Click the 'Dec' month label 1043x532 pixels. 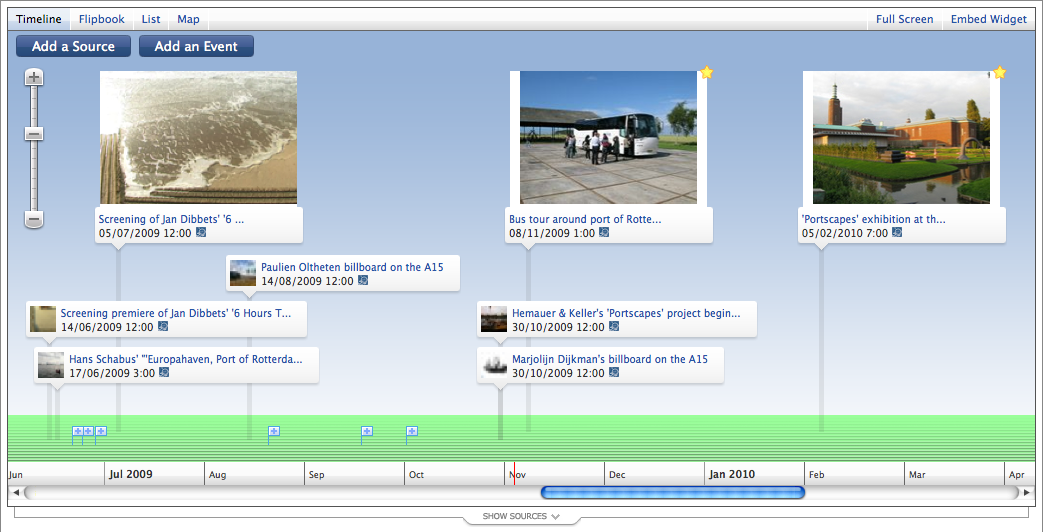coord(617,475)
